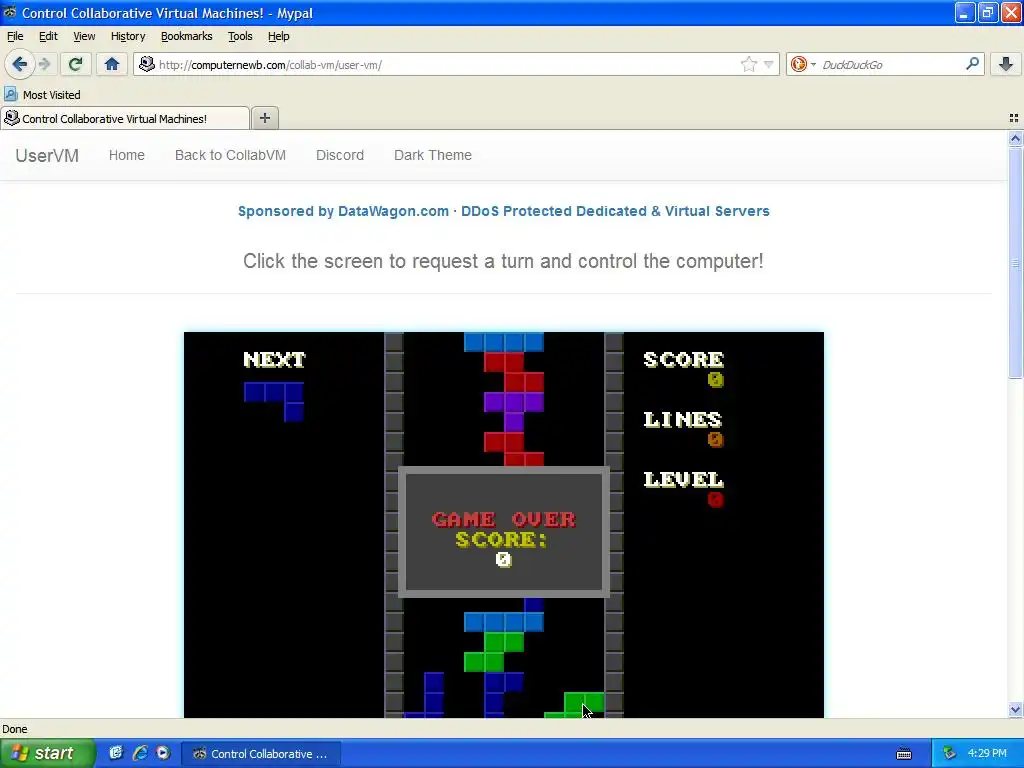
Task: Switch to Dark Theme
Action: click(x=433, y=155)
